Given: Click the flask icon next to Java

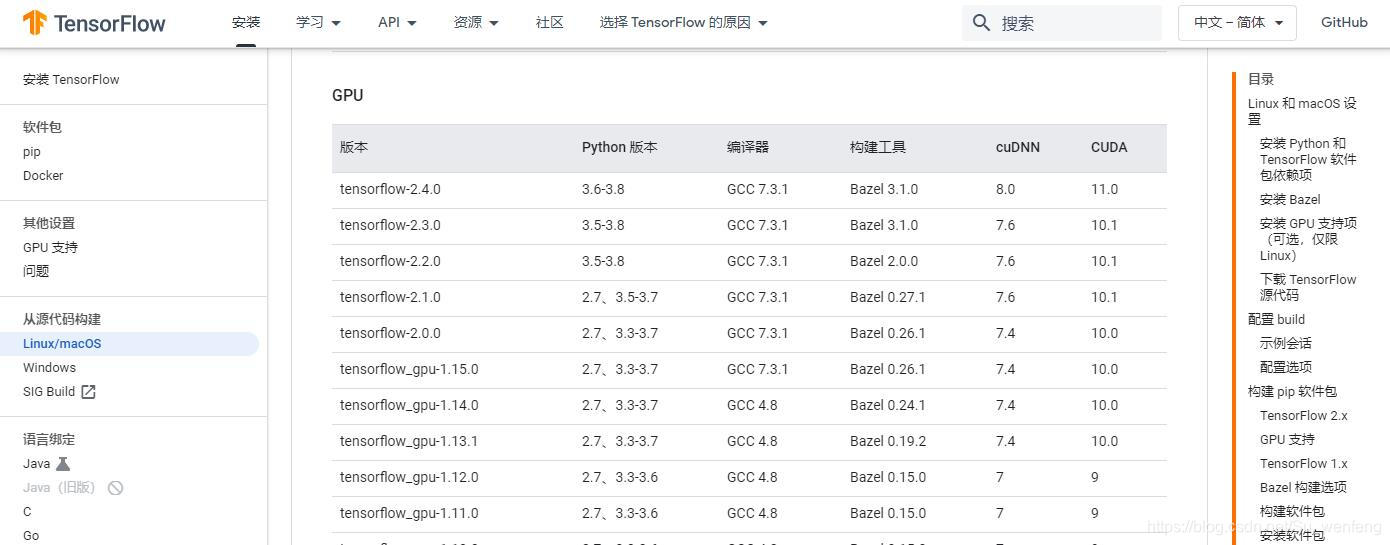Looking at the screenshot, I should click(x=63, y=464).
